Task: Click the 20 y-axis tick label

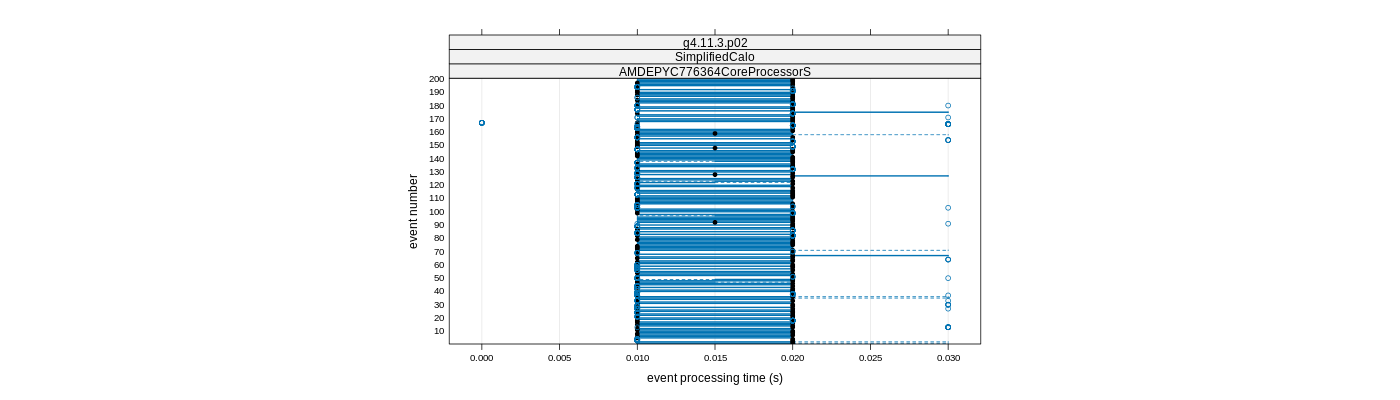Action: [x=439, y=318]
